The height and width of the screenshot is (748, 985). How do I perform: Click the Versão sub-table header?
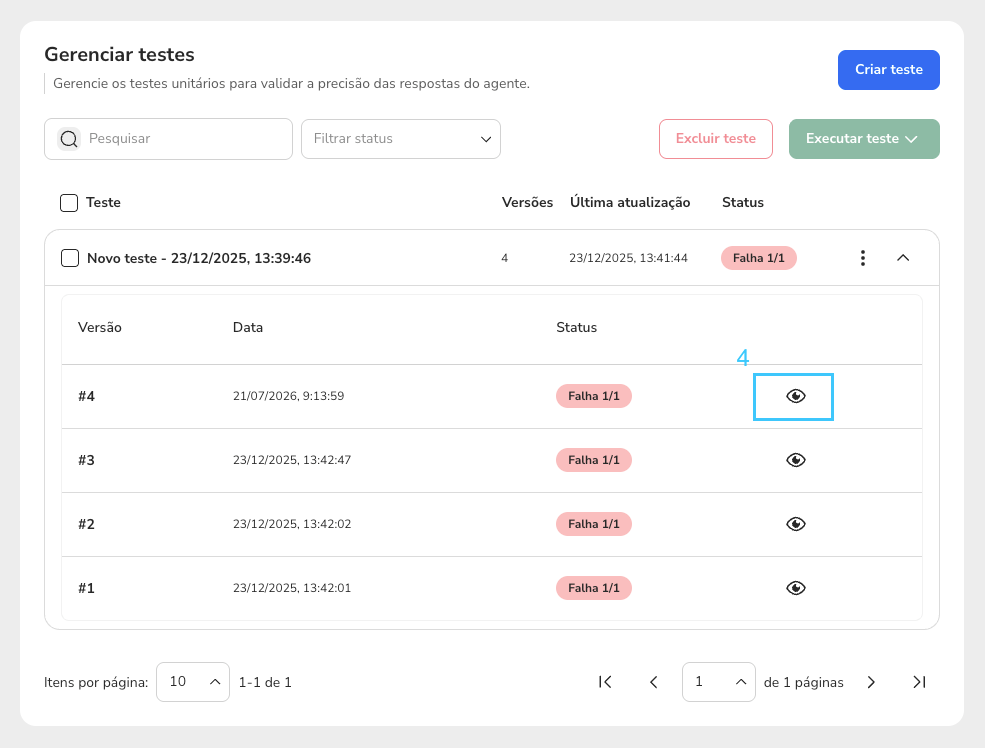coord(100,327)
